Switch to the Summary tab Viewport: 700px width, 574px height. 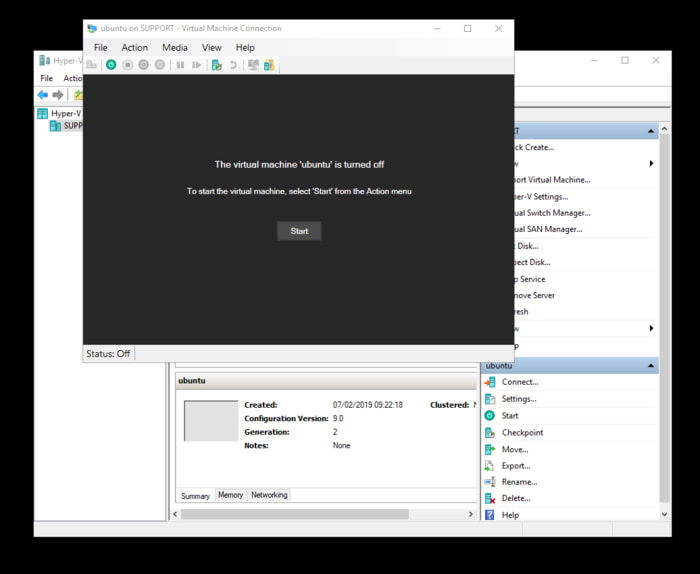coord(195,496)
